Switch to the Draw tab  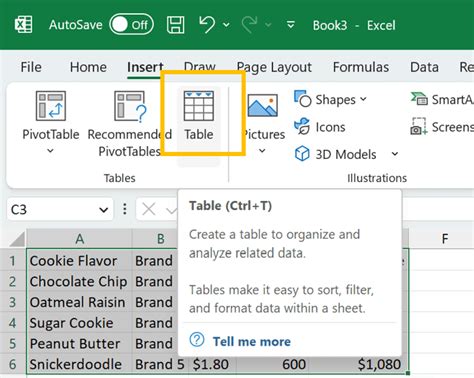pos(200,66)
